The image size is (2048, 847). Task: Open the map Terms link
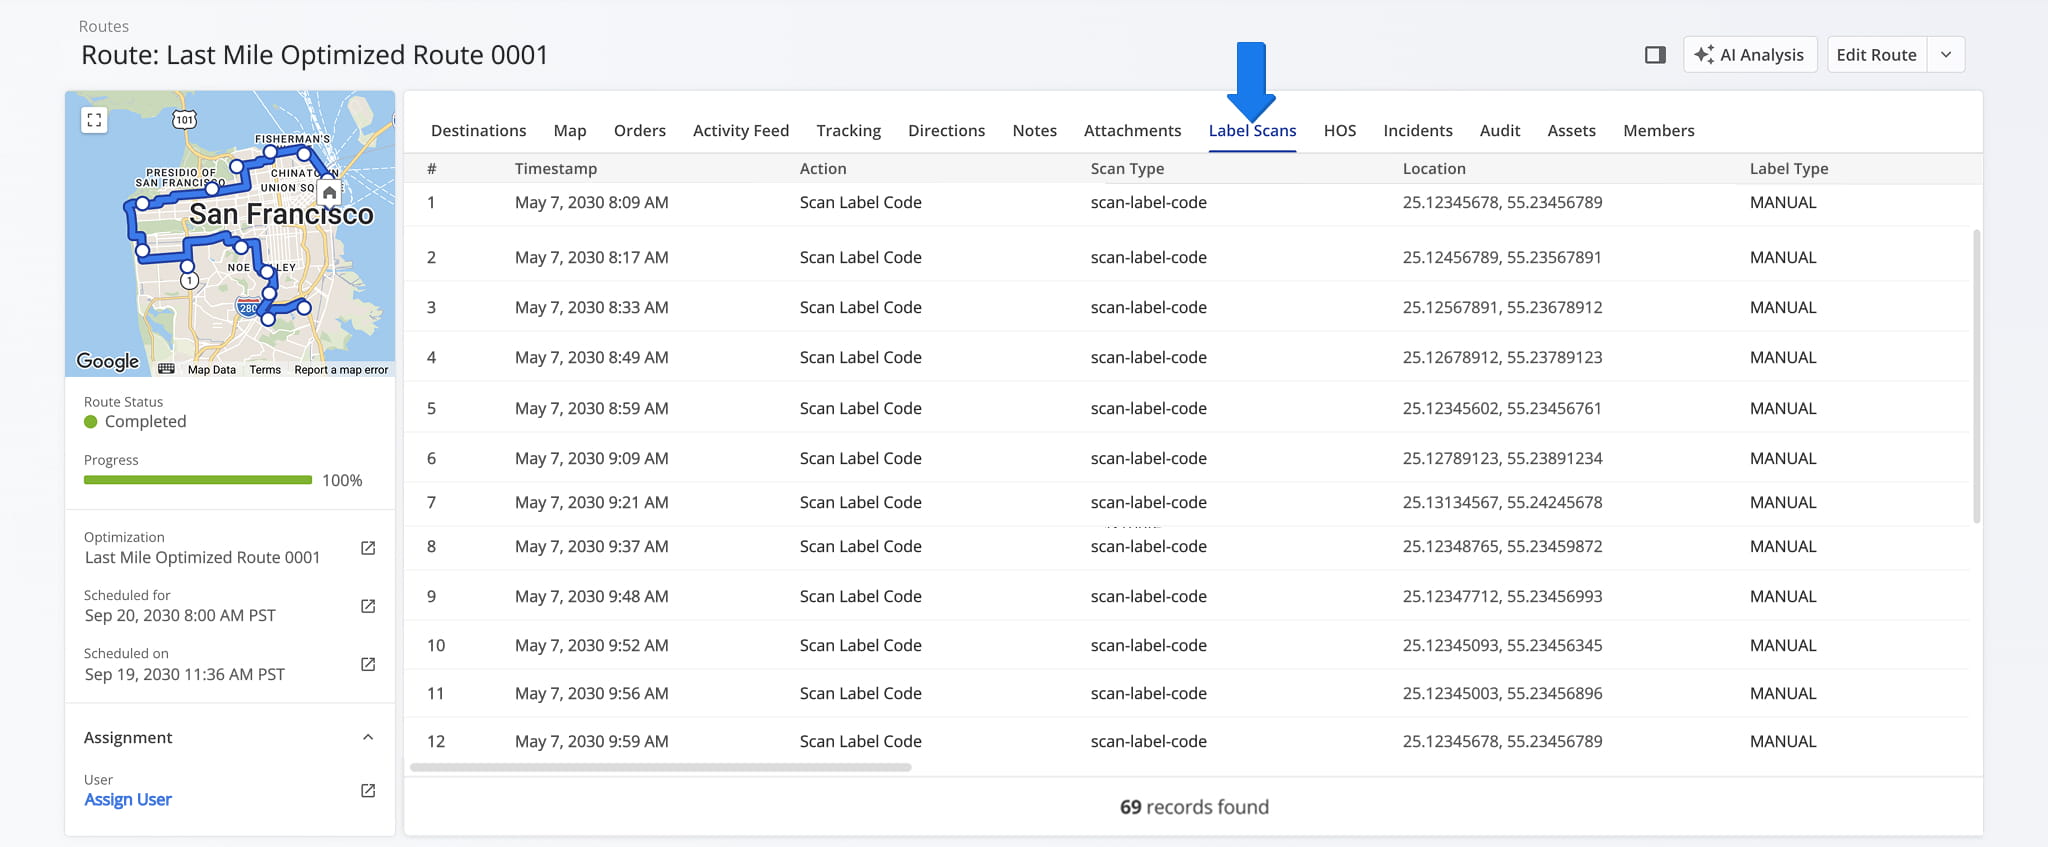click(x=265, y=370)
